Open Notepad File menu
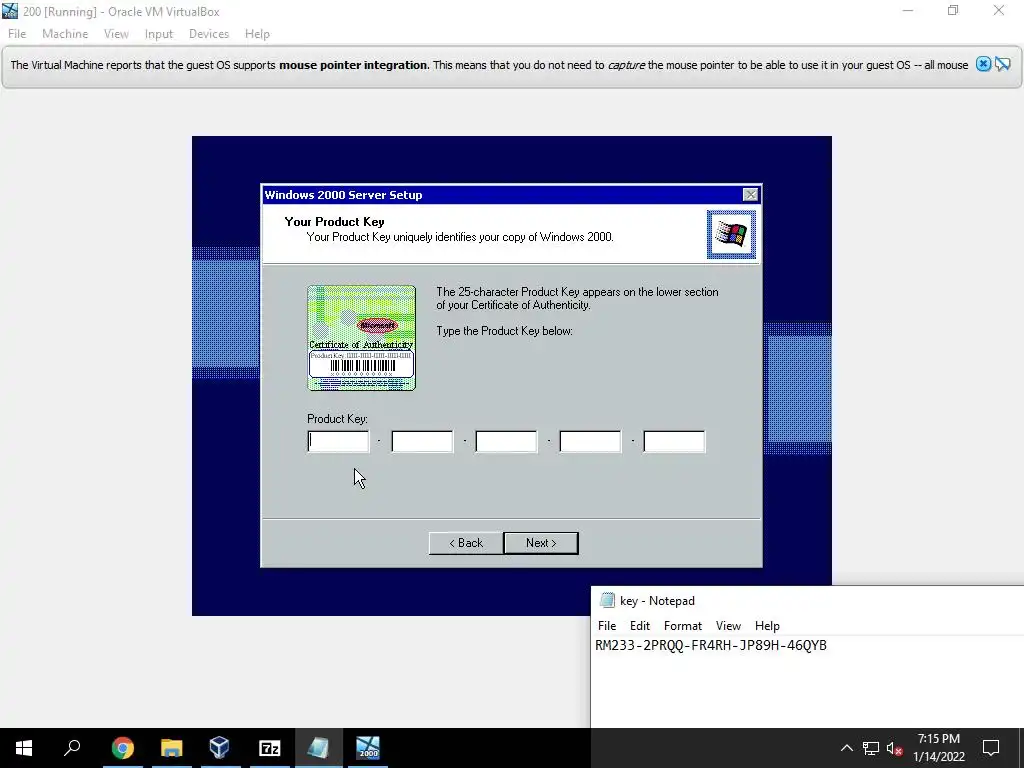This screenshot has height=768, width=1024. [x=607, y=626]
